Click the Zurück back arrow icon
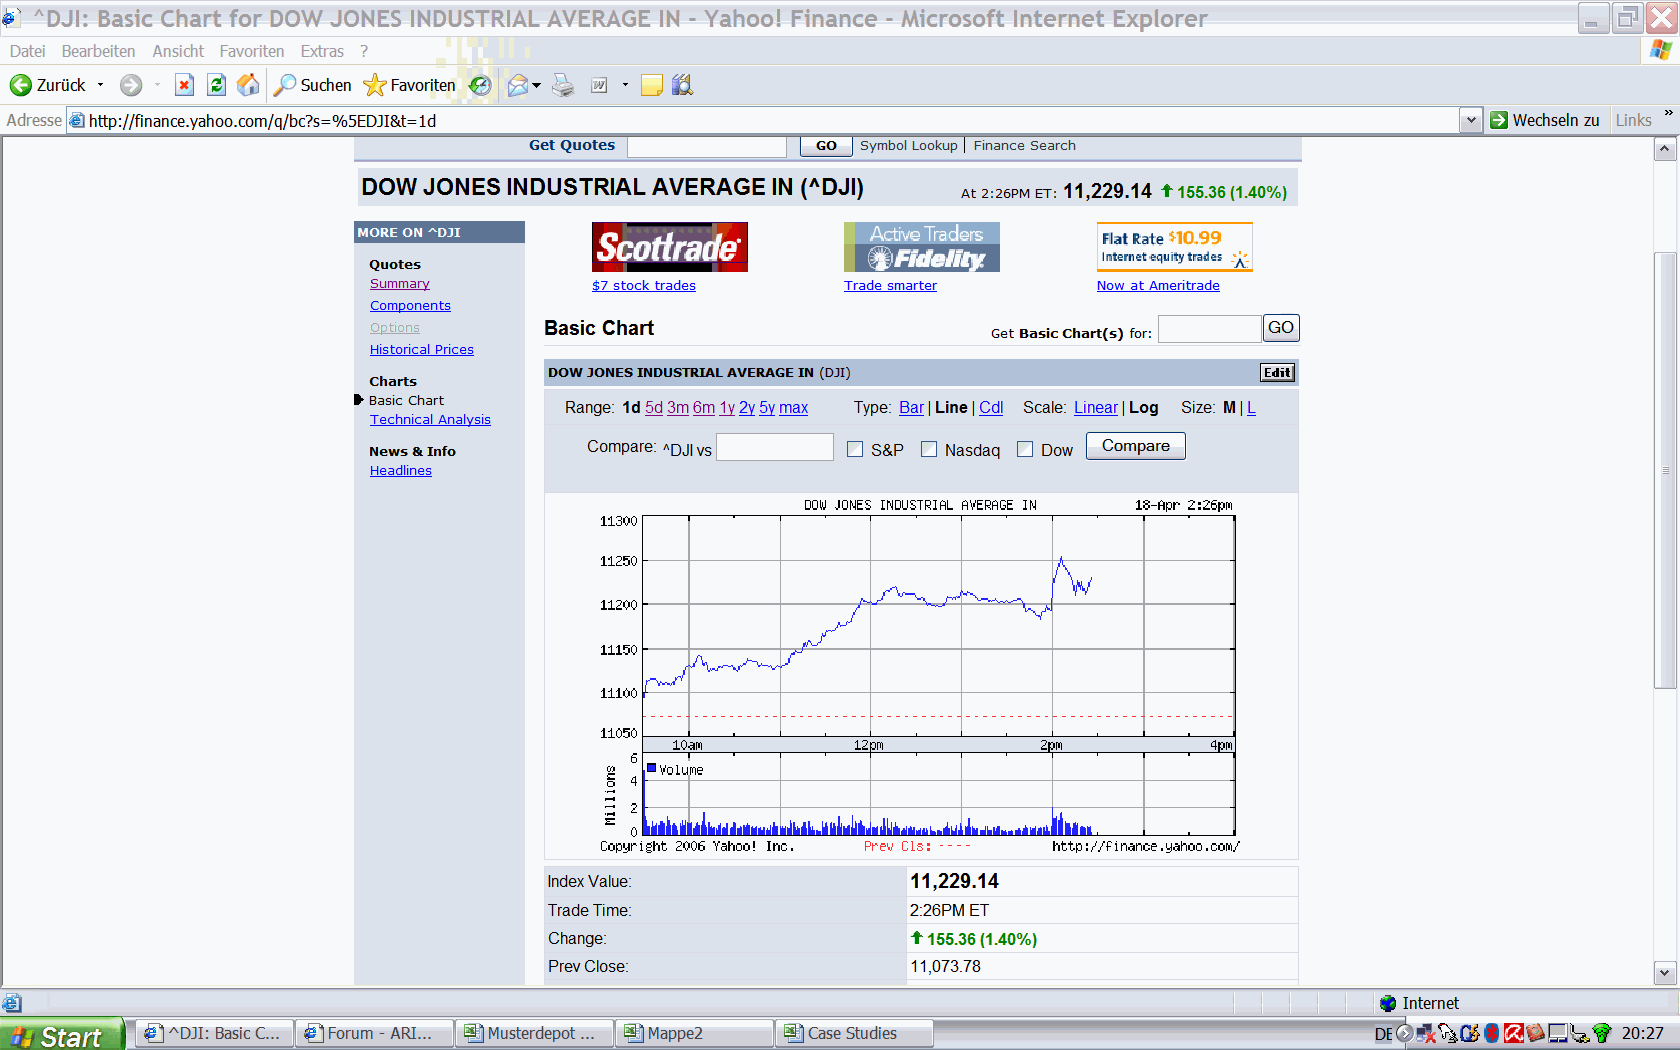The width and height of the screenshot is (1680, 1050). [20, 85]
